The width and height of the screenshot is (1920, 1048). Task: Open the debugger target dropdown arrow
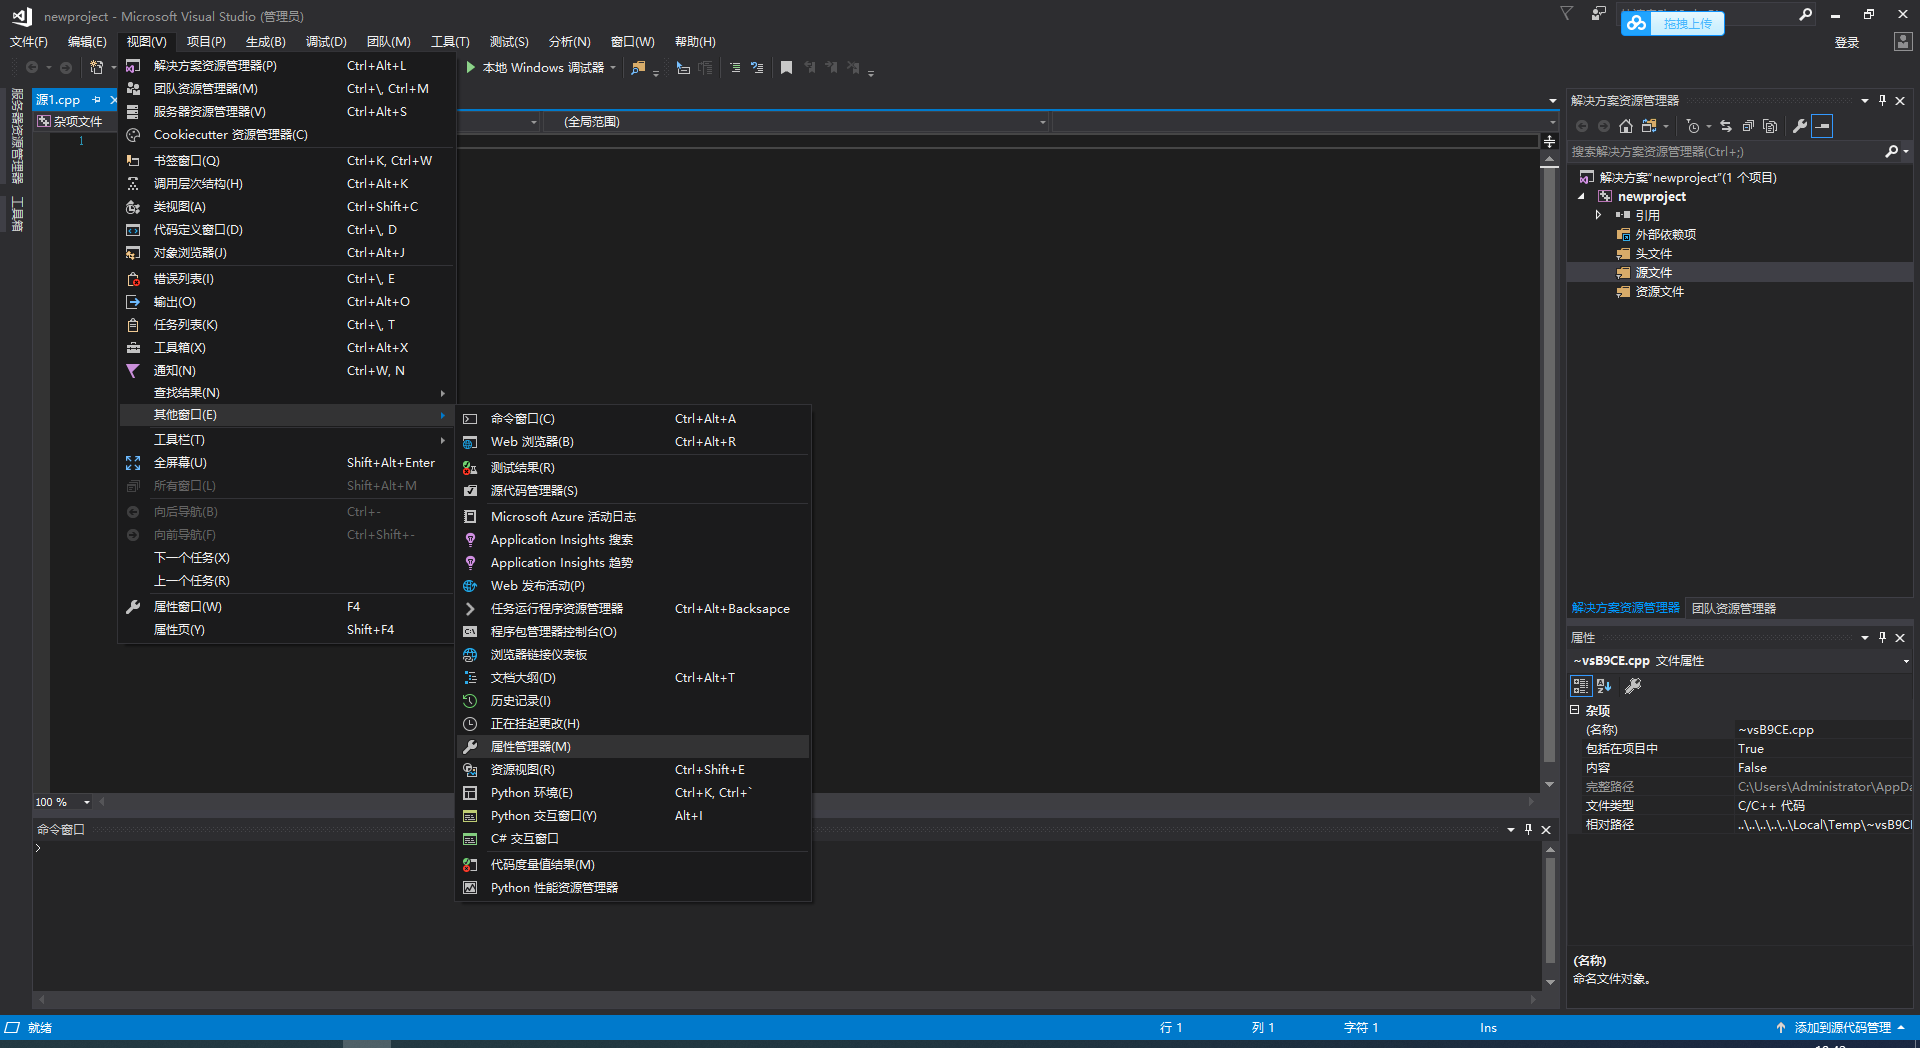click(613, 68)
